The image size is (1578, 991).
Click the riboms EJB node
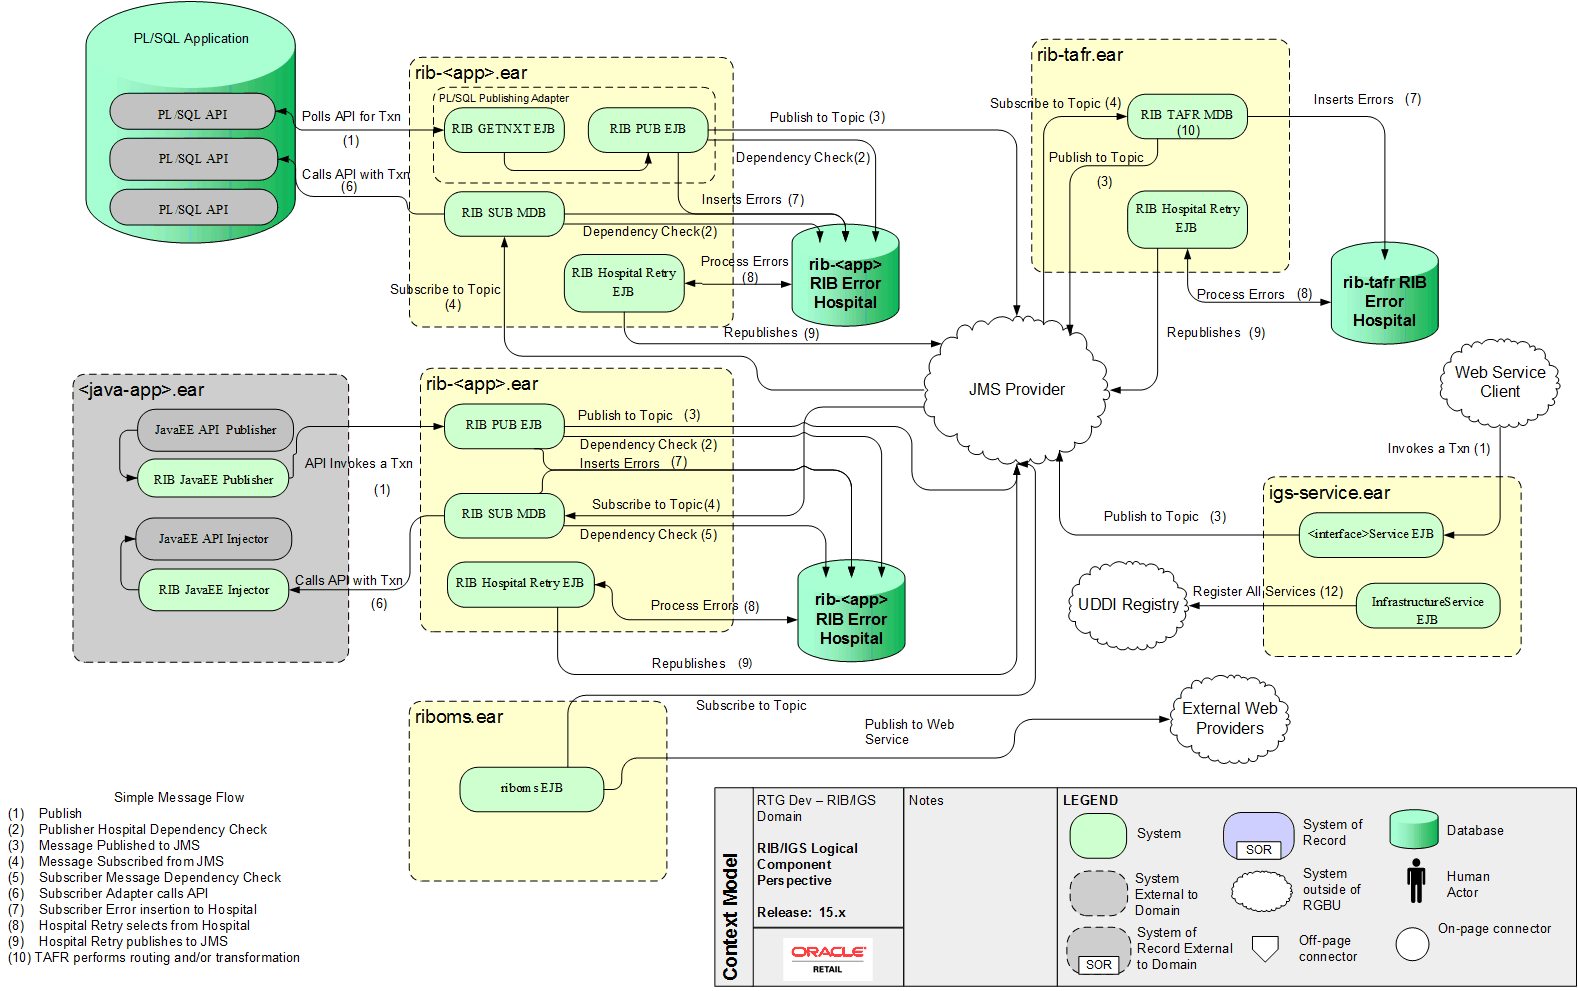[x=531, y=789]
